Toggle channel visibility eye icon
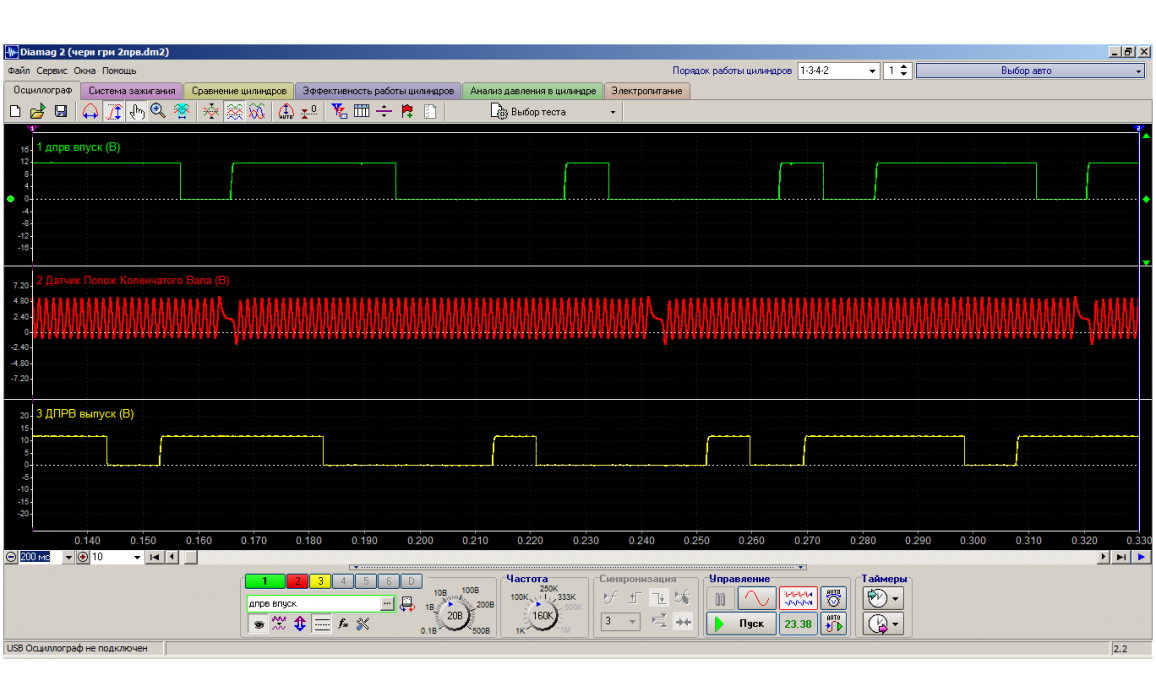The image size is (1156, 700). point(258,624)
